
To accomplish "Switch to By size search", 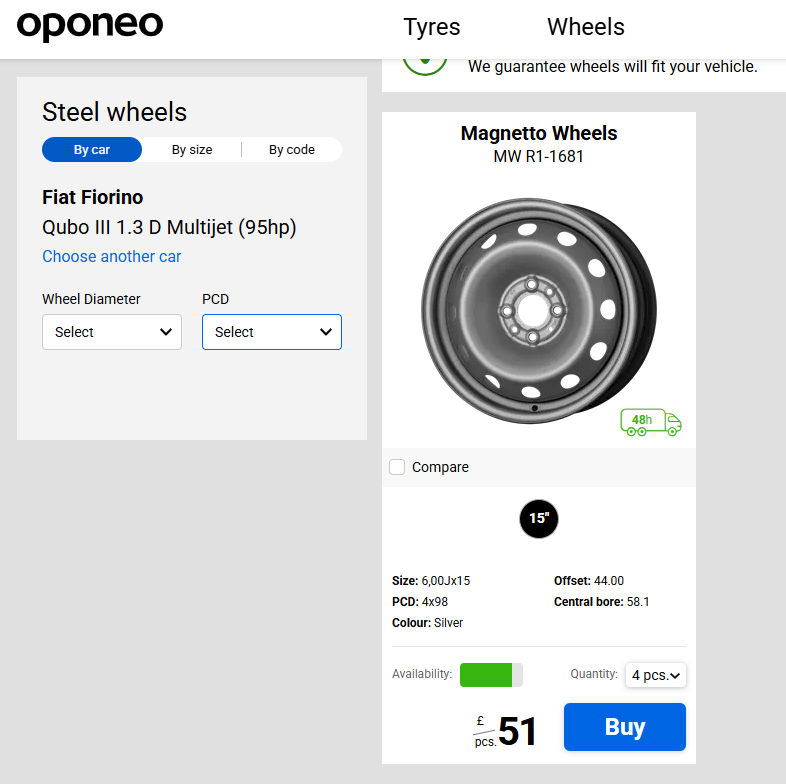I will pos(192,150).
